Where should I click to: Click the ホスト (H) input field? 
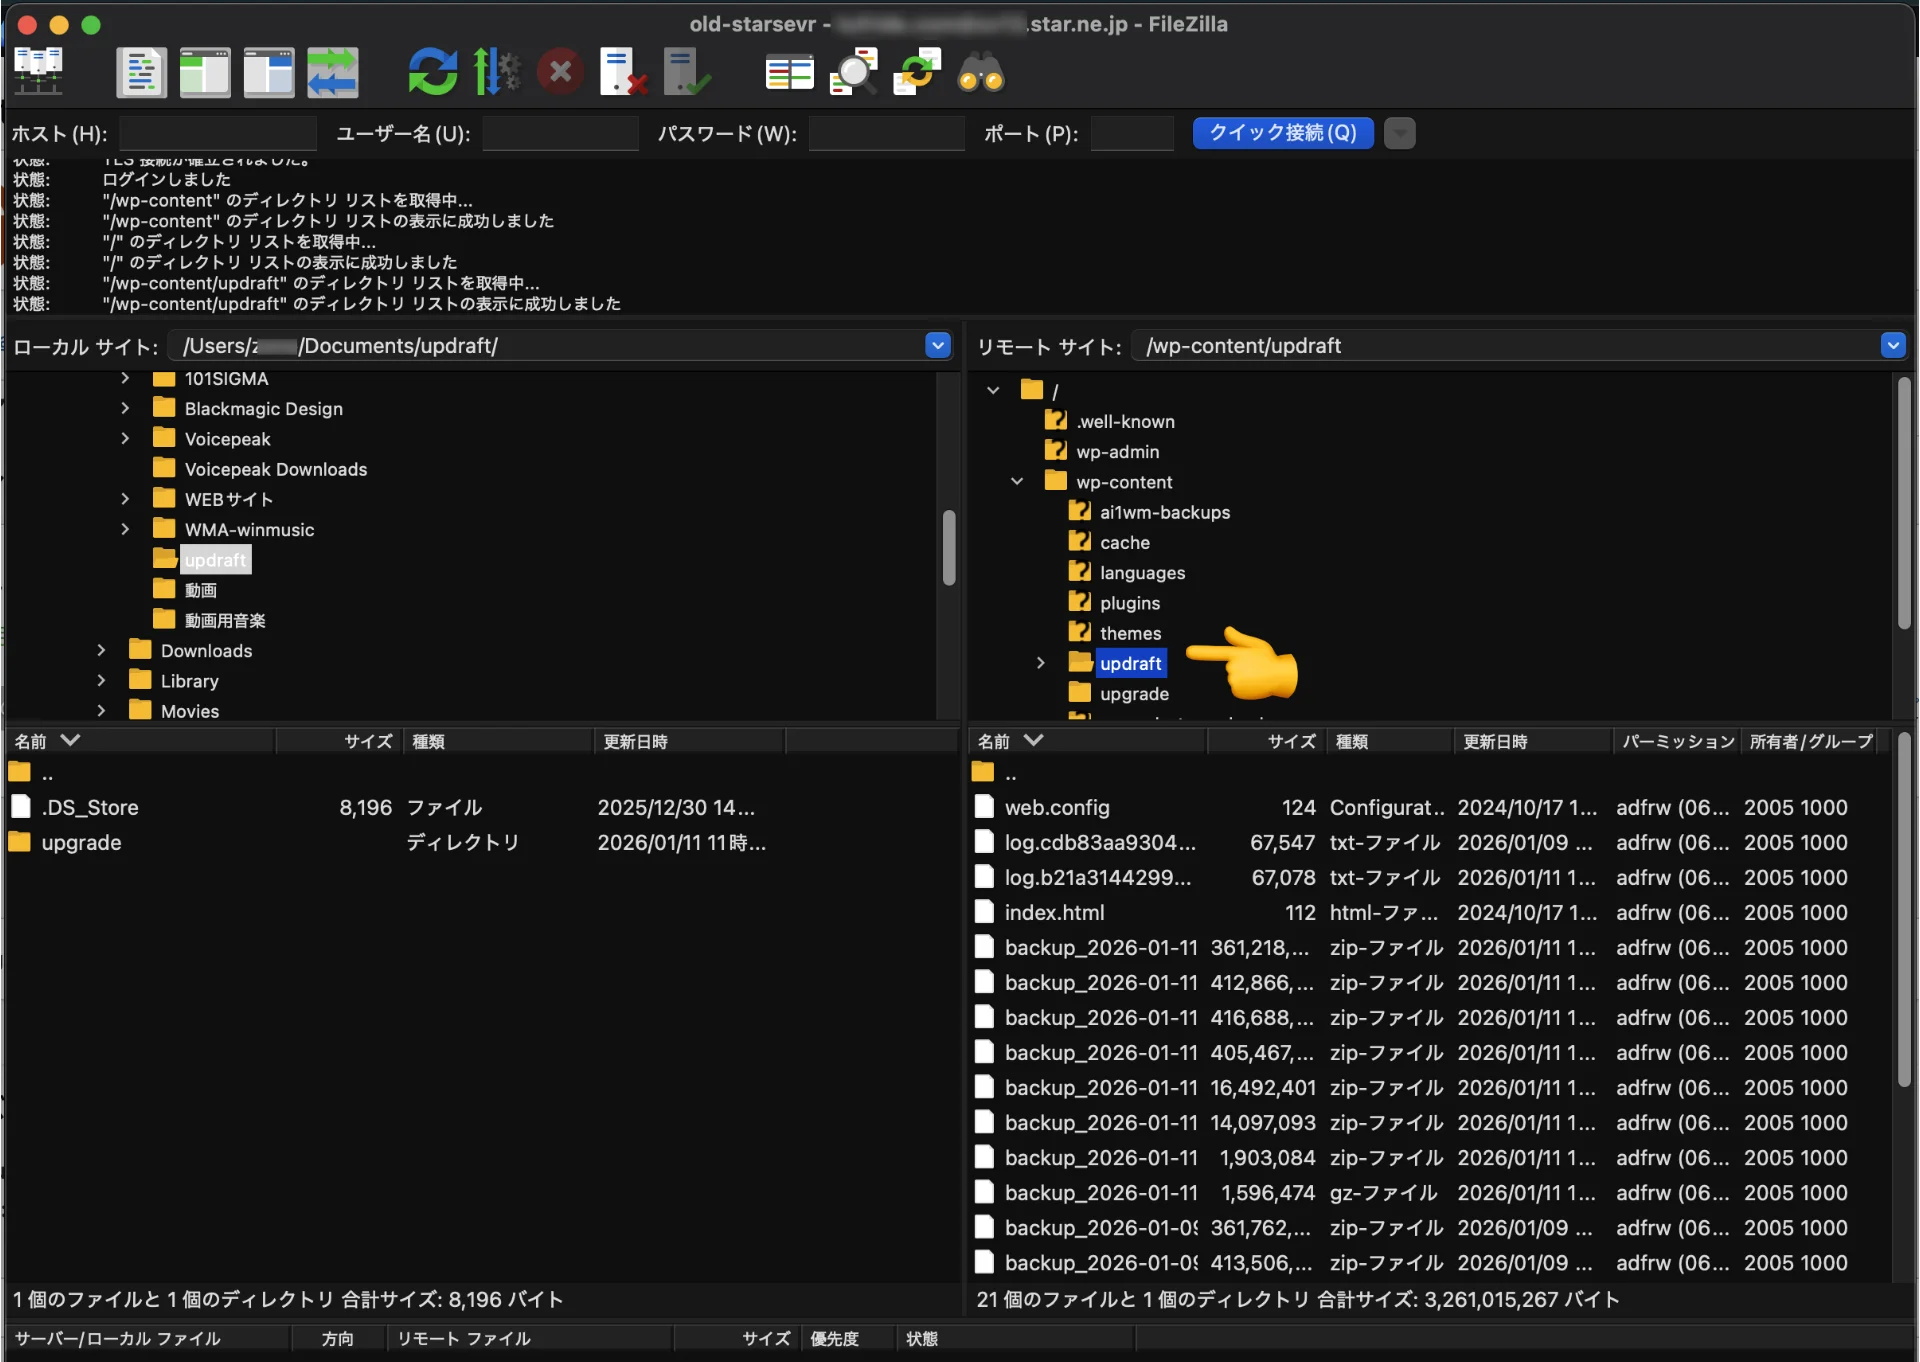pos(217,133)
